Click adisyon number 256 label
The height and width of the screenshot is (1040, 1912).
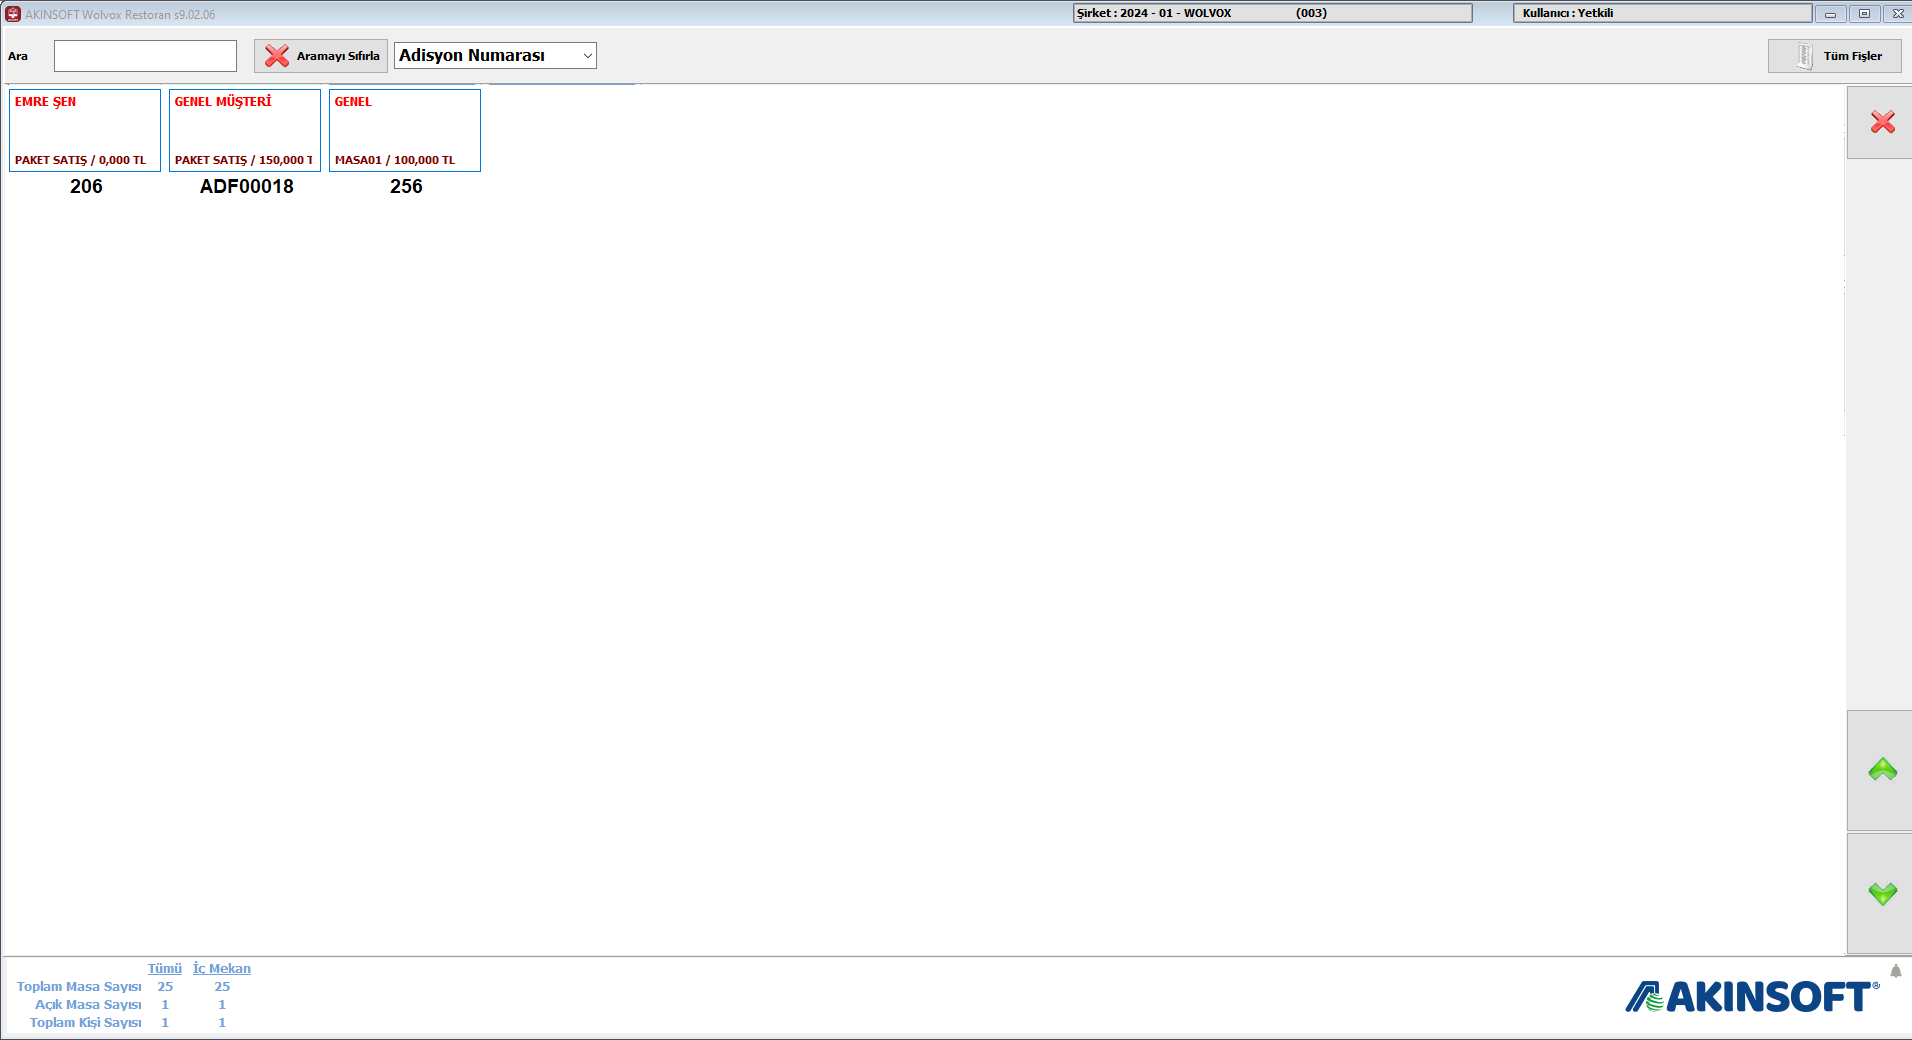tap(406, 186)
